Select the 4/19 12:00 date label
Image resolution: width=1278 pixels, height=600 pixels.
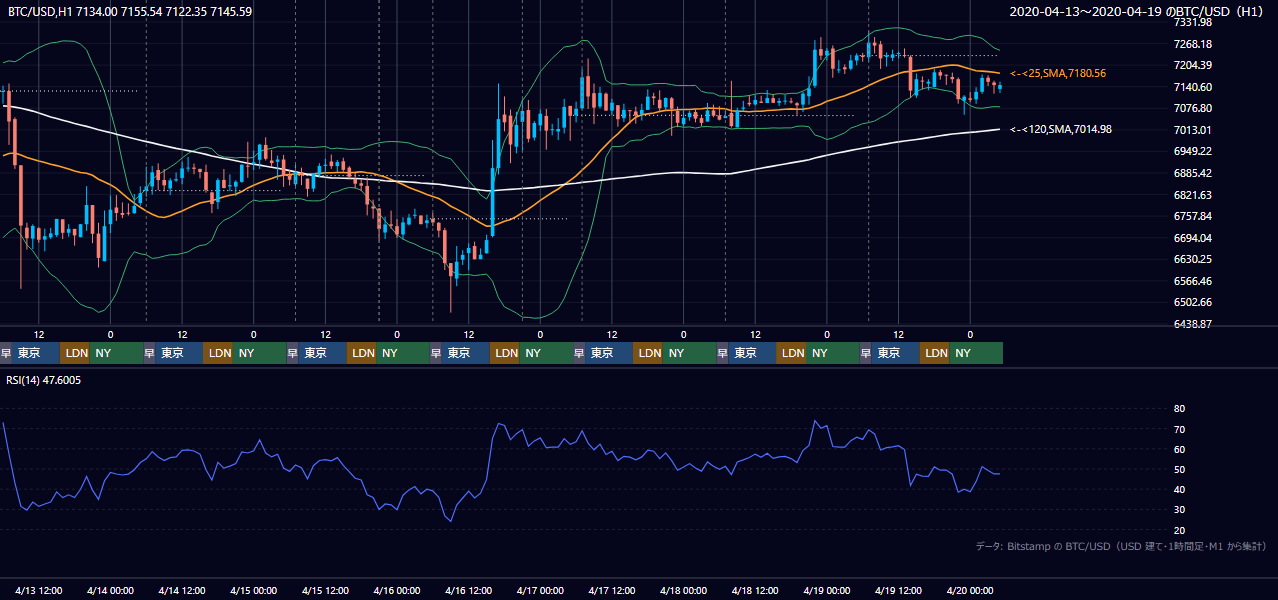899,590
